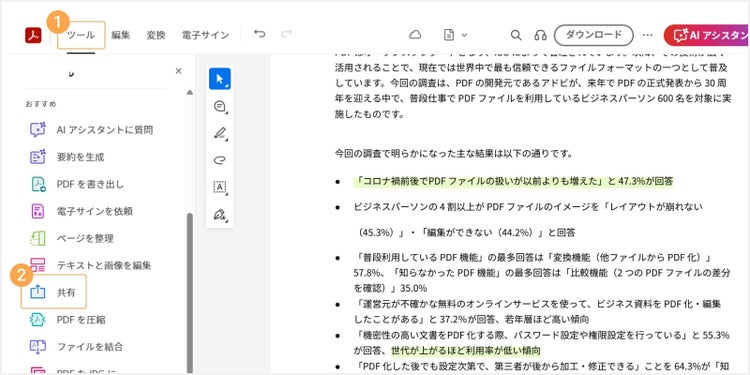
Task: Select the 電子サインを依頼 label
Action: pyautogui.click(x=95, y=211)
